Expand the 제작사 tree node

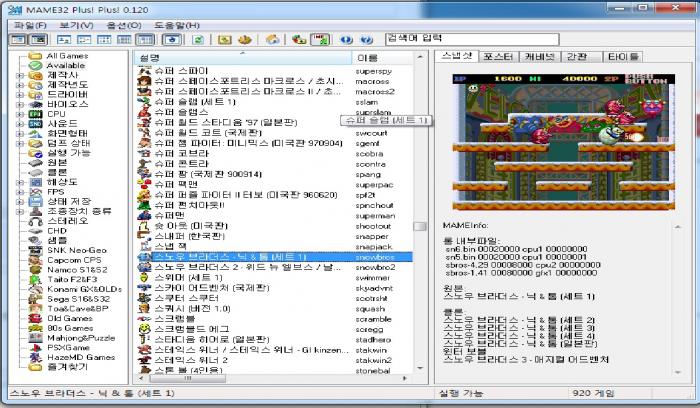(20, 75)
